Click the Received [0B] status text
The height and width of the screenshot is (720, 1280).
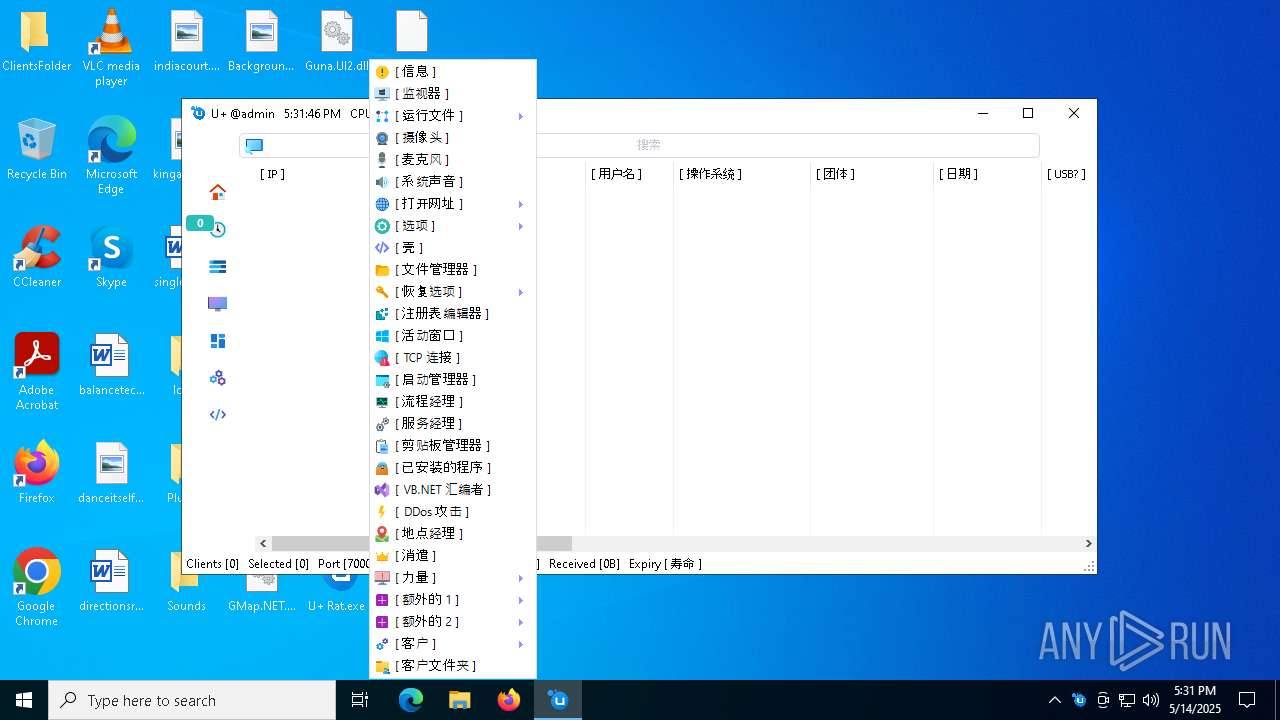pyautogui.click(x=584, y=564)
